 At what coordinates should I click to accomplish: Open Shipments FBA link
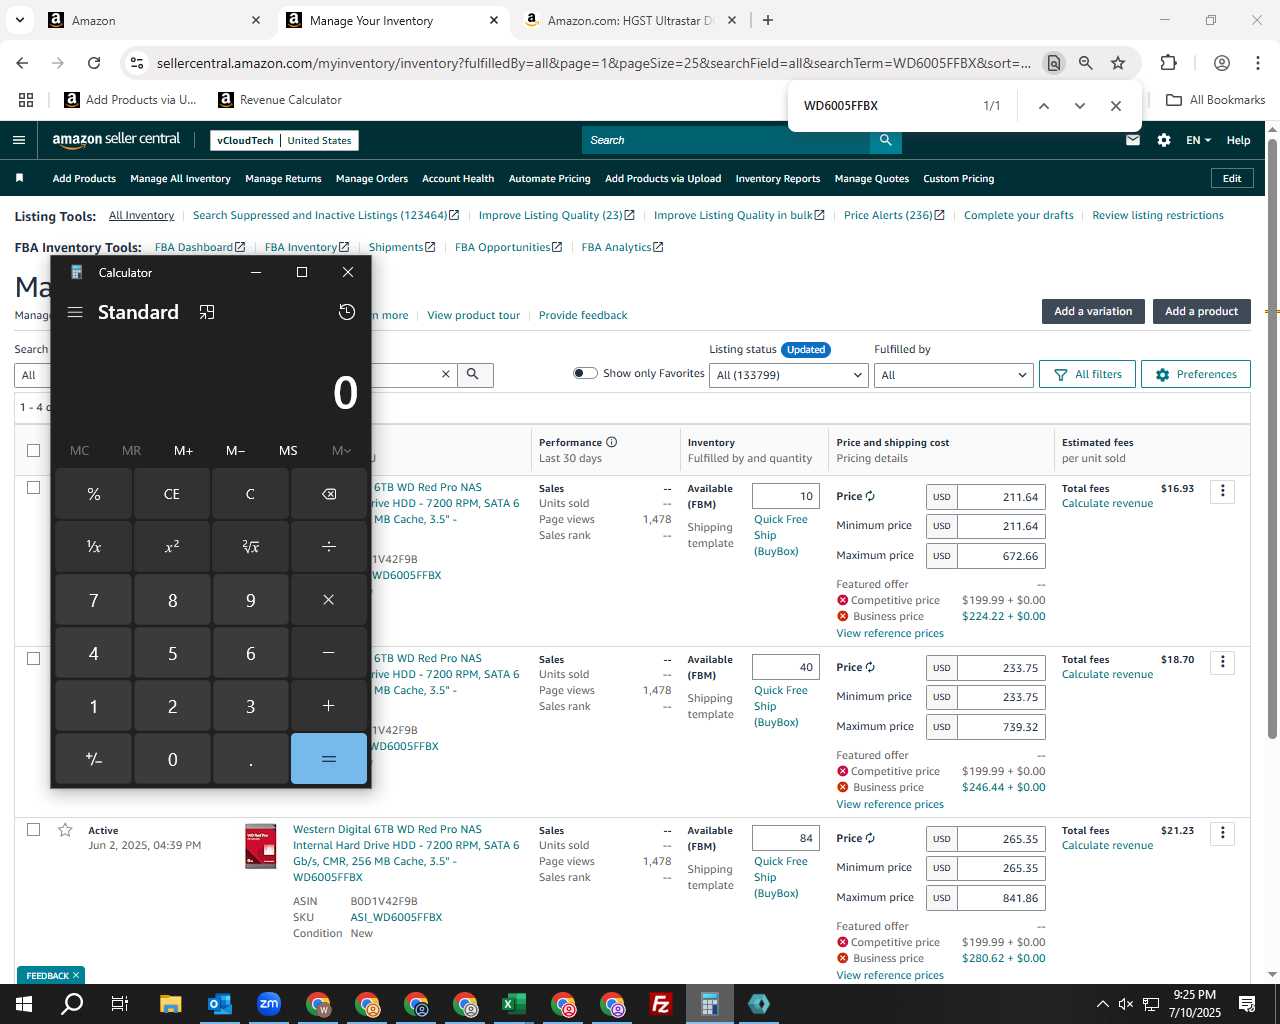point(402,247)
